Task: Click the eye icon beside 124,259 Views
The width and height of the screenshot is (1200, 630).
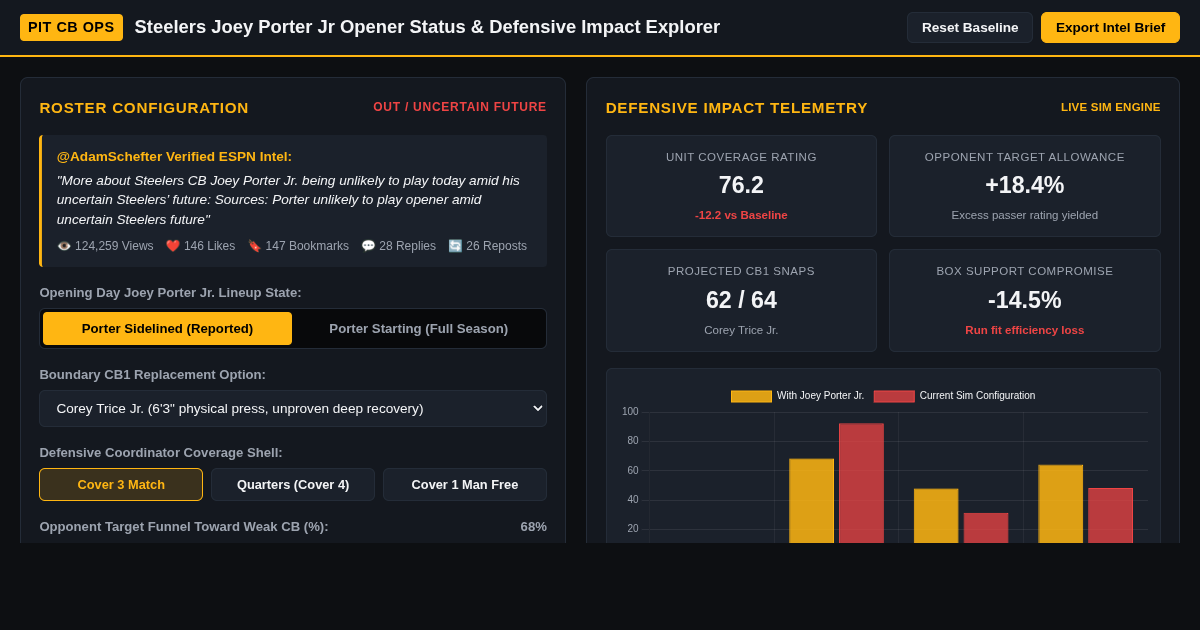Action: pos(64,246)
